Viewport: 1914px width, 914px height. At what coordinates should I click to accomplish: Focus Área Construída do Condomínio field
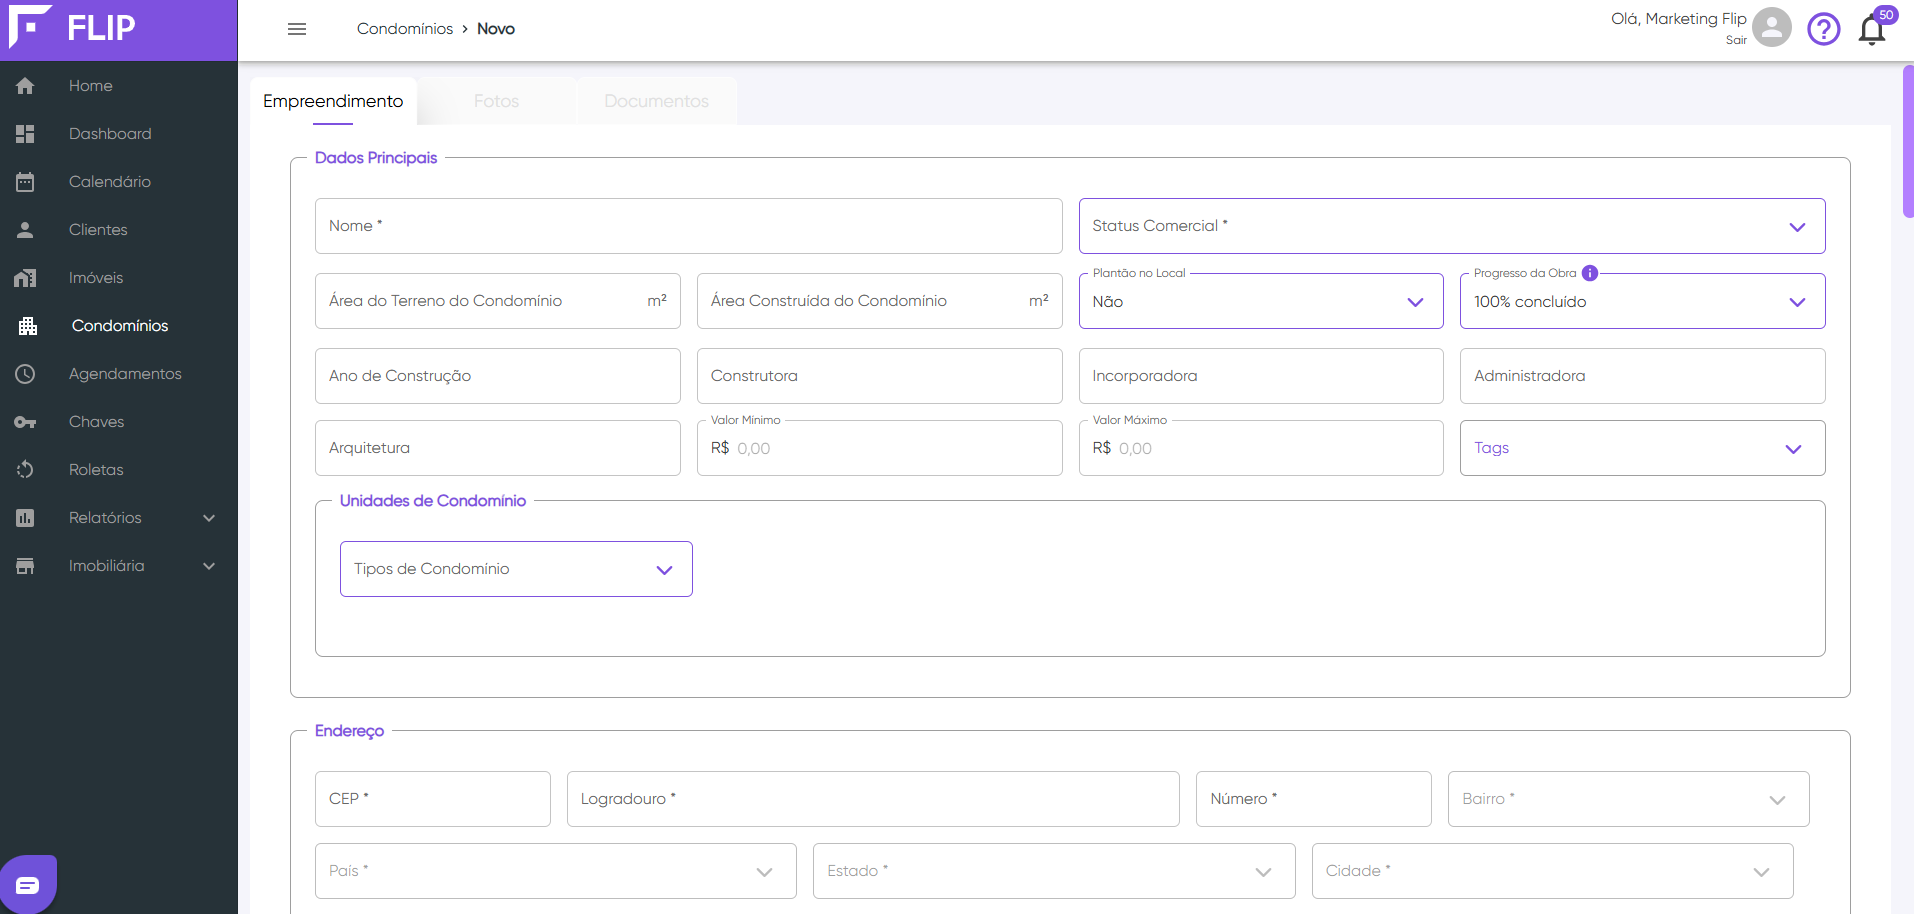pos(880,301)
